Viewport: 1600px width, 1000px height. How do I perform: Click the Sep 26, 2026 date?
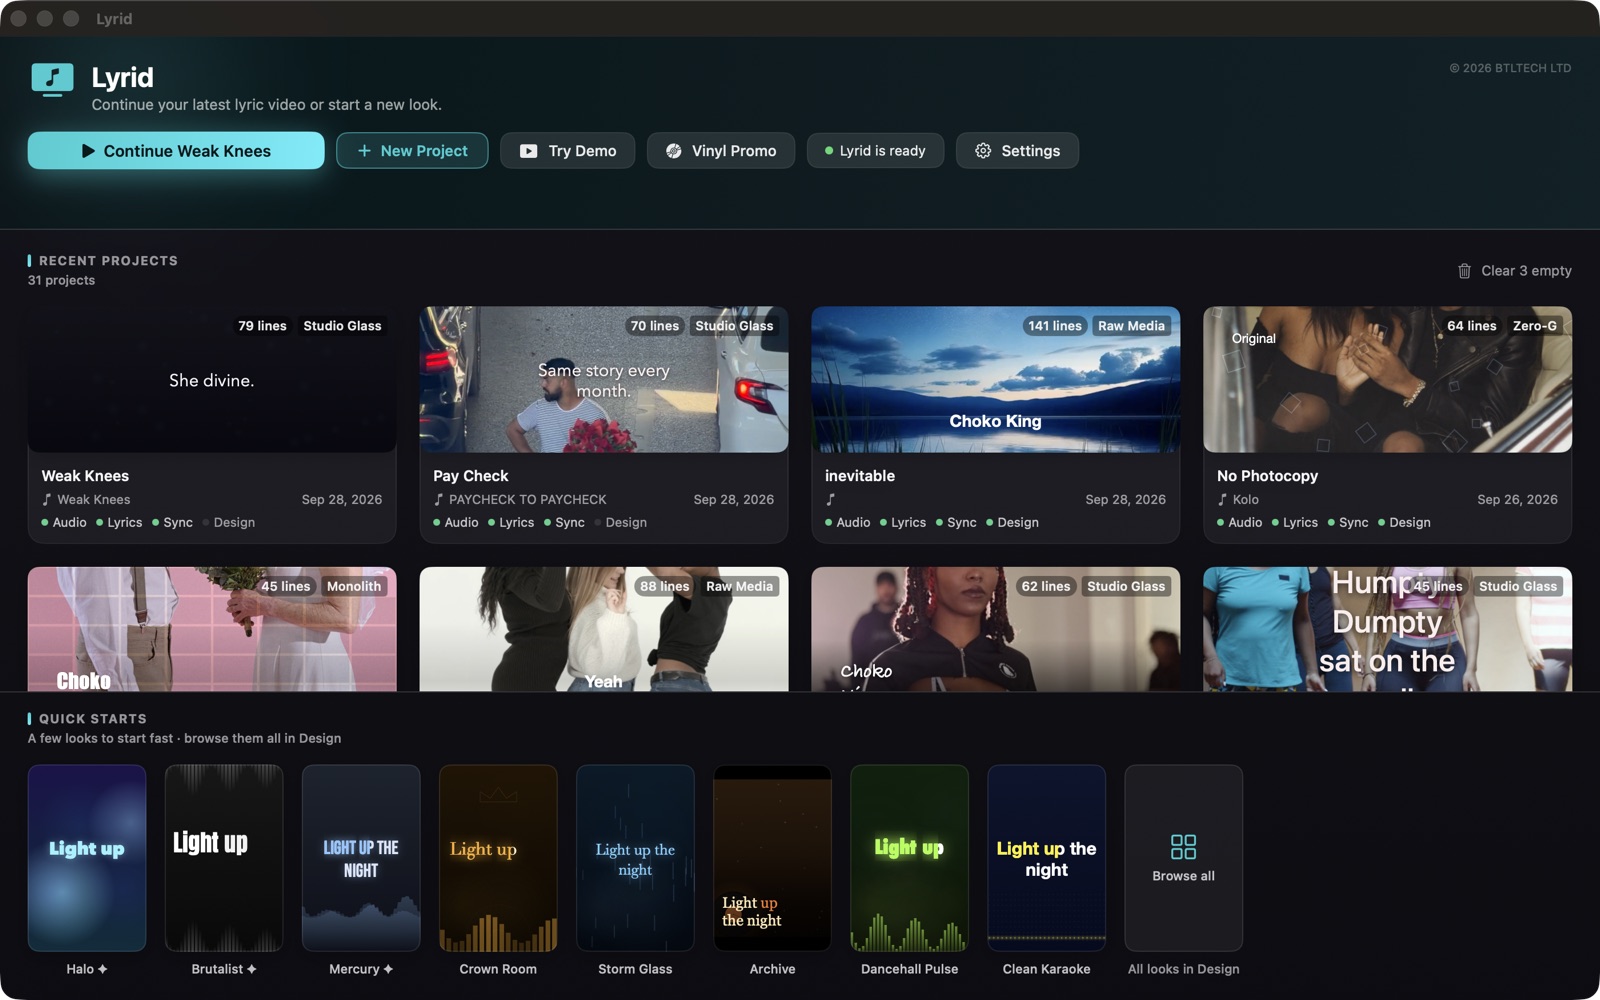[x=1517, y=499]
